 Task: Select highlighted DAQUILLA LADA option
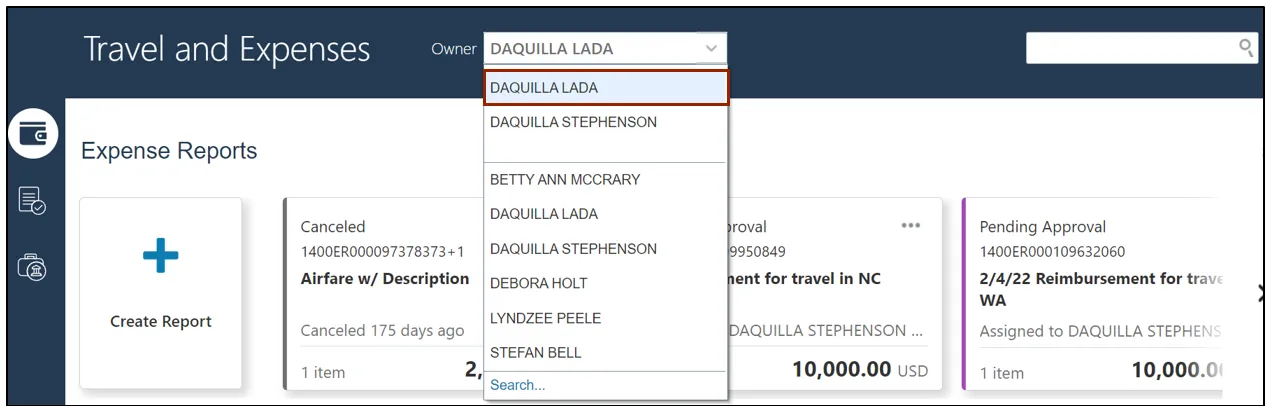point(605,88)
